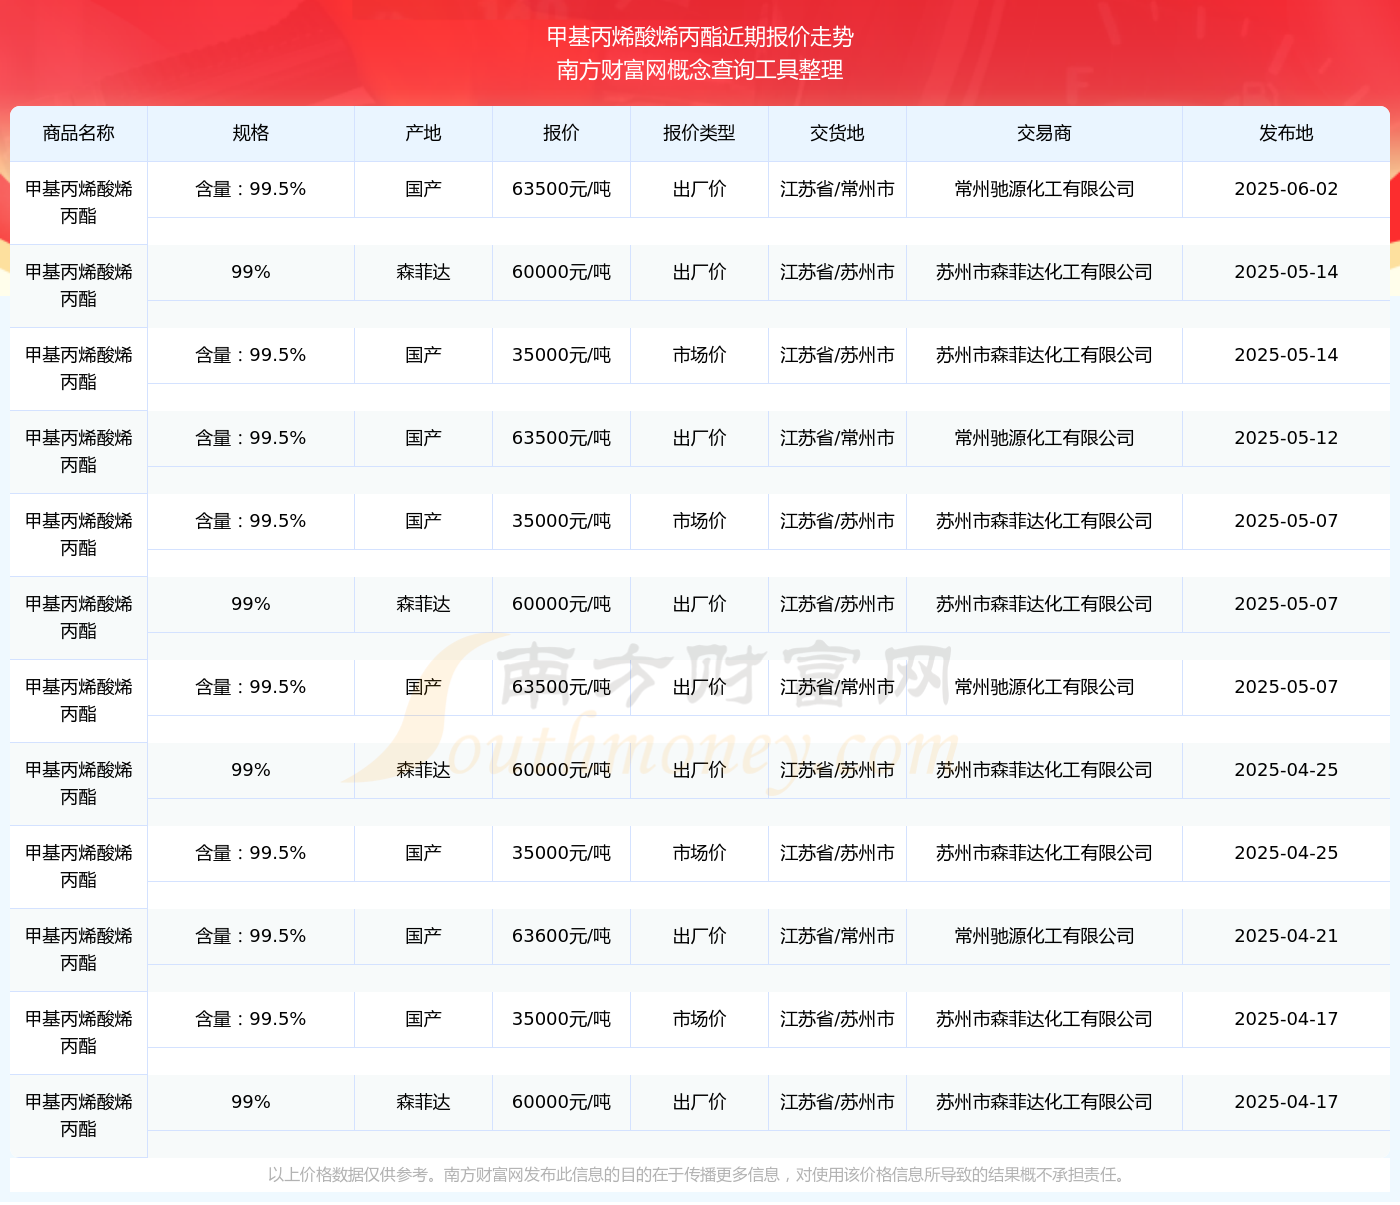1400x1205 pixels.
Task: Click 63500元/吨 in the 2025-06-02 row
Action: pos(561,189)
